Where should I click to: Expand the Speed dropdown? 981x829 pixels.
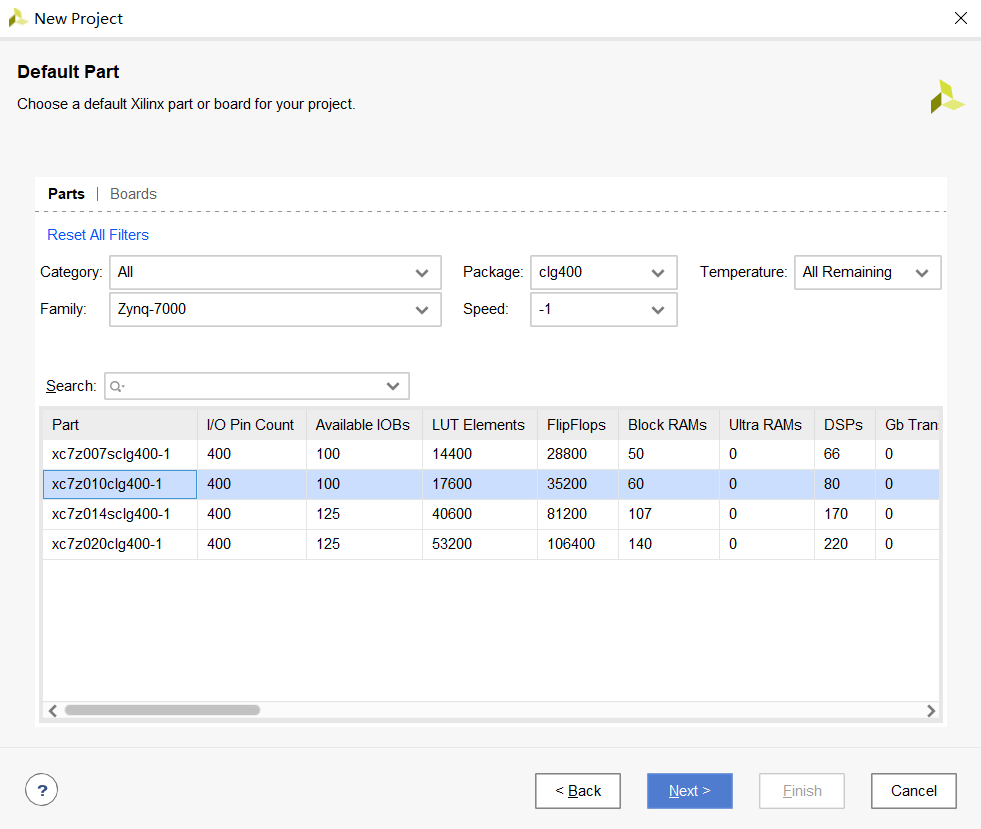tap(603, 309)
